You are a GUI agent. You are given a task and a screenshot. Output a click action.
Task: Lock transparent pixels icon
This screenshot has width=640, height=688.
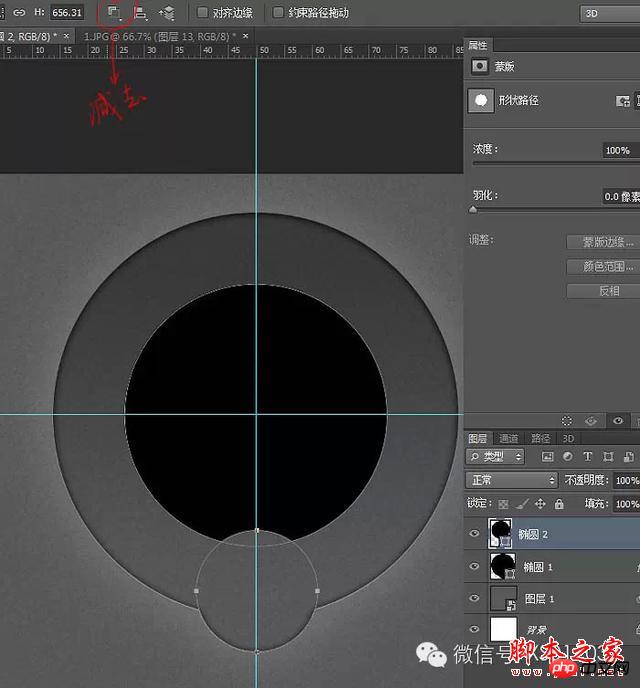pos(504,504)
